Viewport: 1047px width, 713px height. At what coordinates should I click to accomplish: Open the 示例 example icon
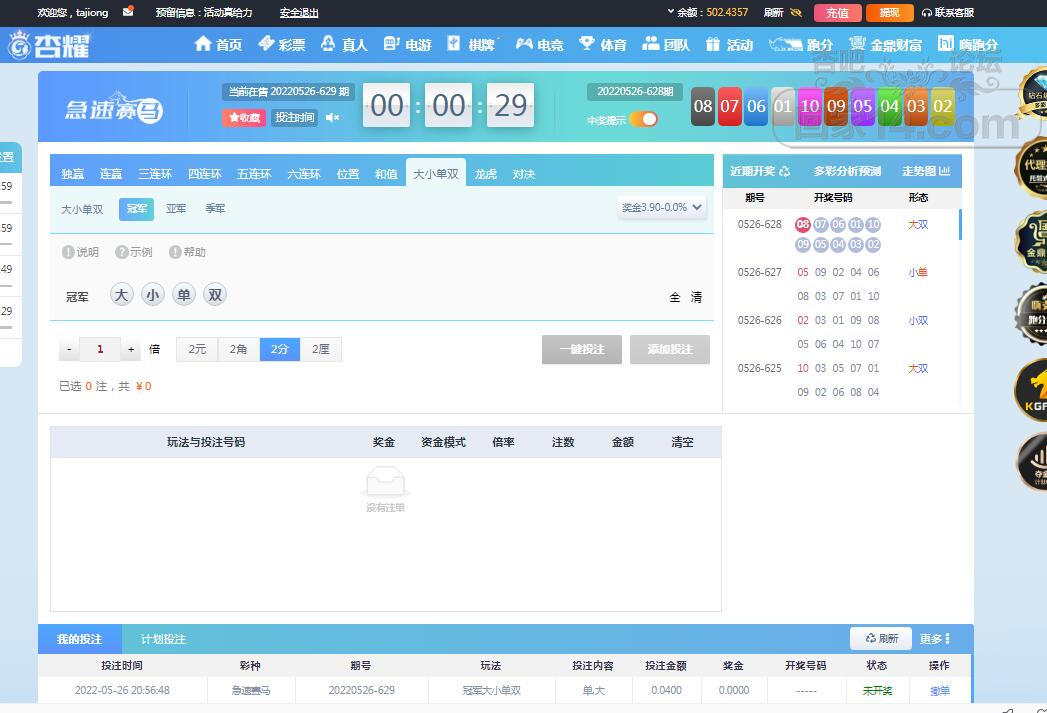(x=122, y=252)
